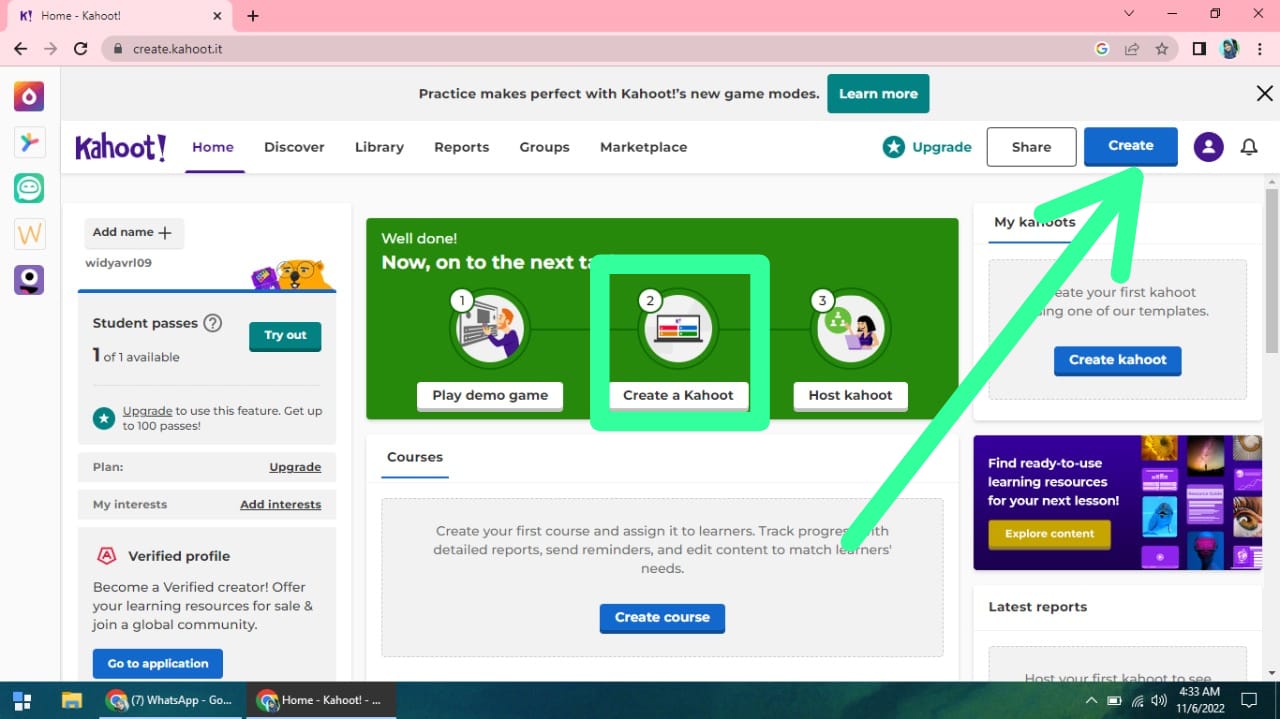Click the Latest reports heading
Image resolution: width=1280 pixels, height=719 pixels.
coord(1037,607)
